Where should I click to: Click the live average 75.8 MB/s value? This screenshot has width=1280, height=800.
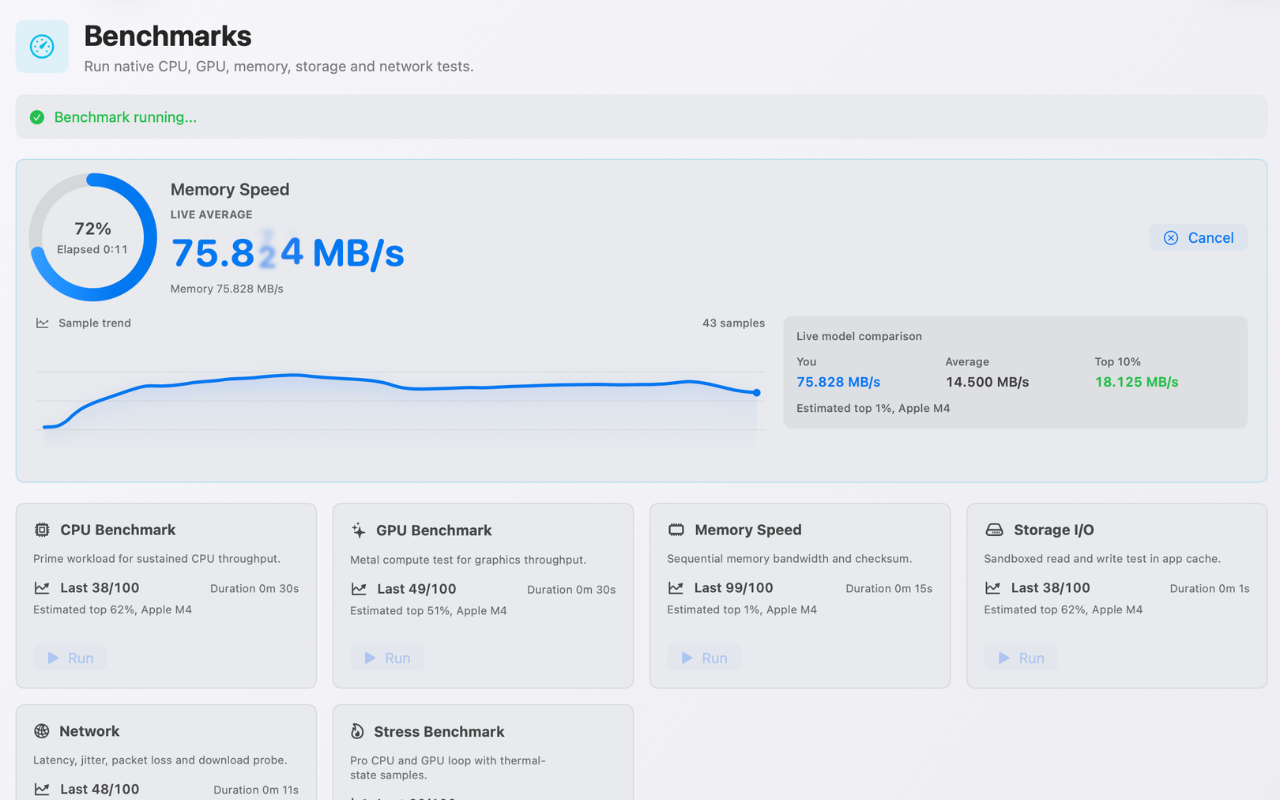point(288,253)
